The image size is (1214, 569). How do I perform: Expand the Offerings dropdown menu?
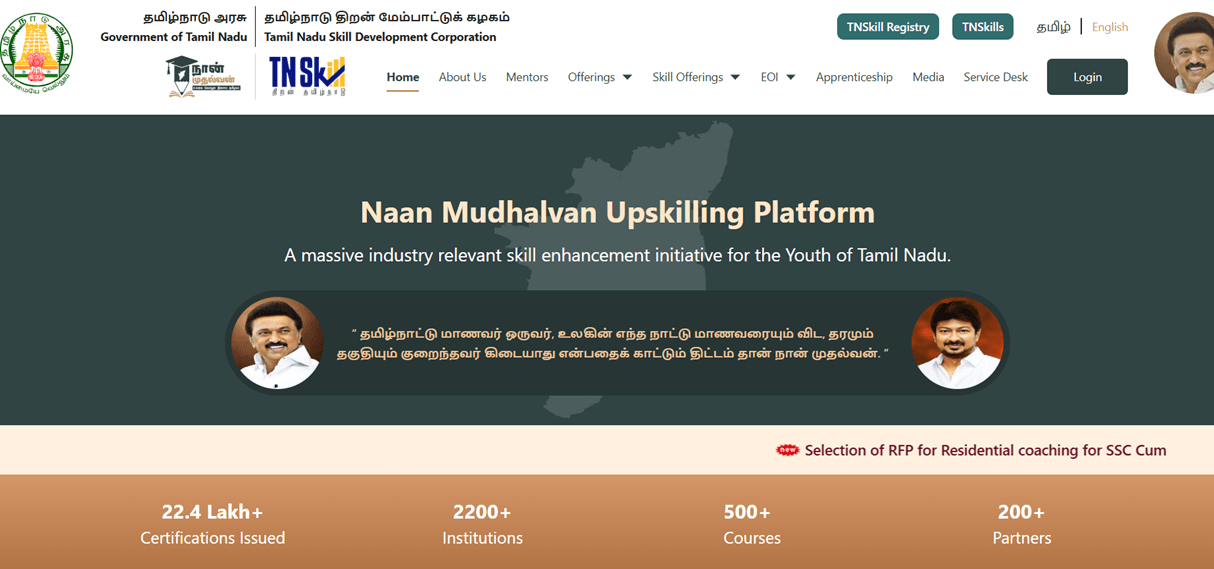point(600,77)
